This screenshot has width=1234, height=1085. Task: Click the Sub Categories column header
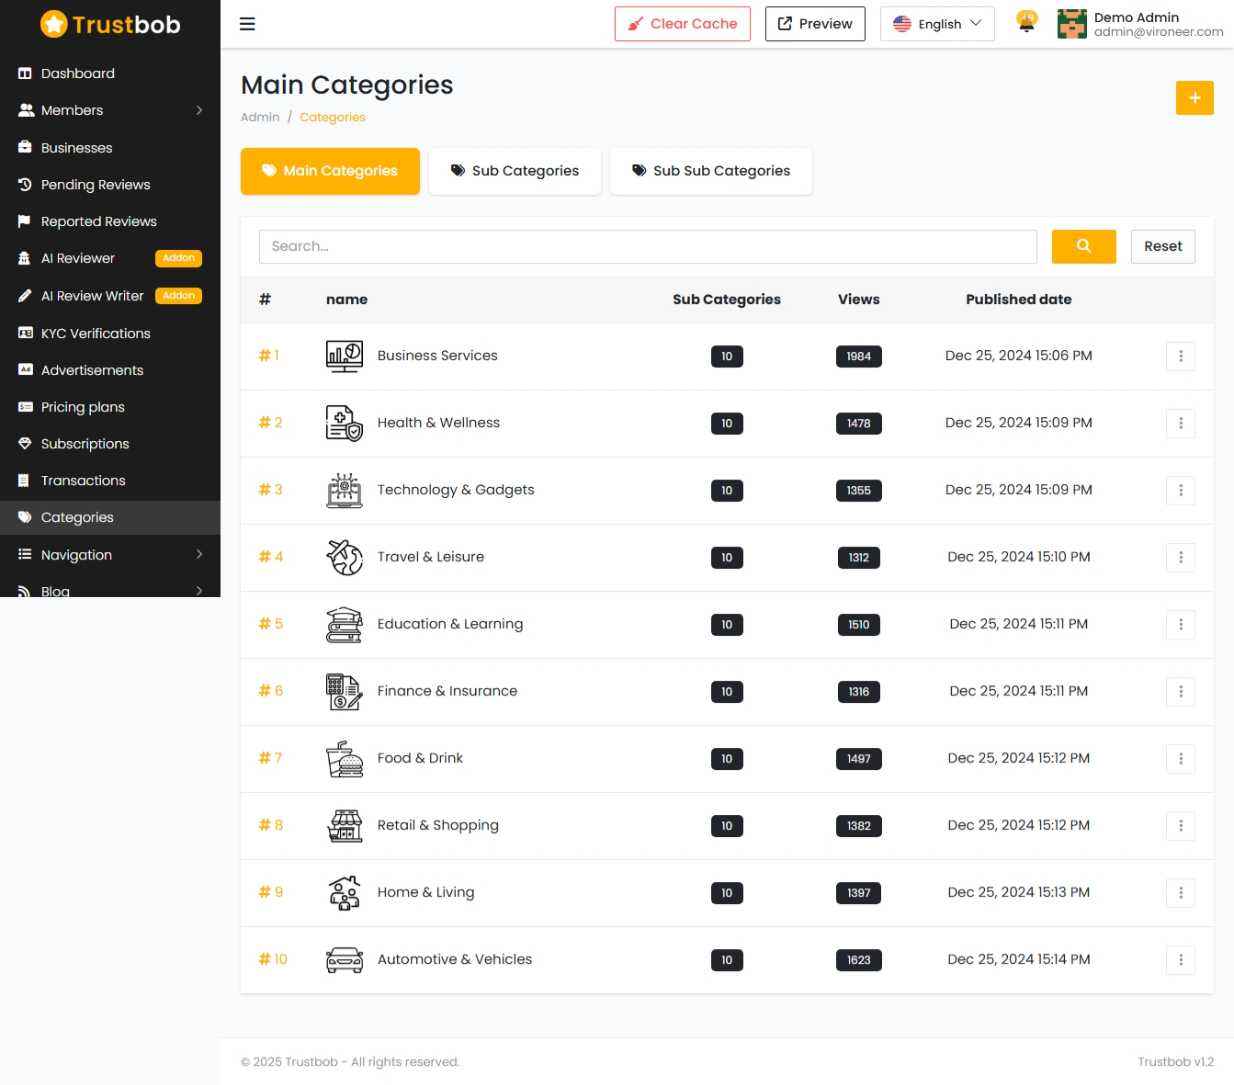point(726,299)
